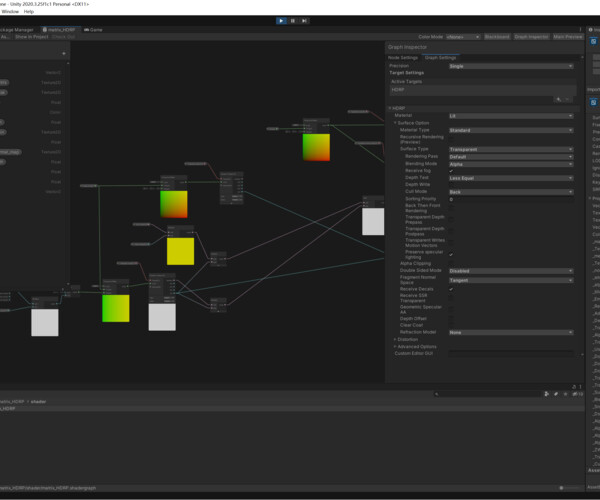Open Blending Mode dropdown set to Alpha
This screenshot has width=600, height=500.
[x=511, y=164]
